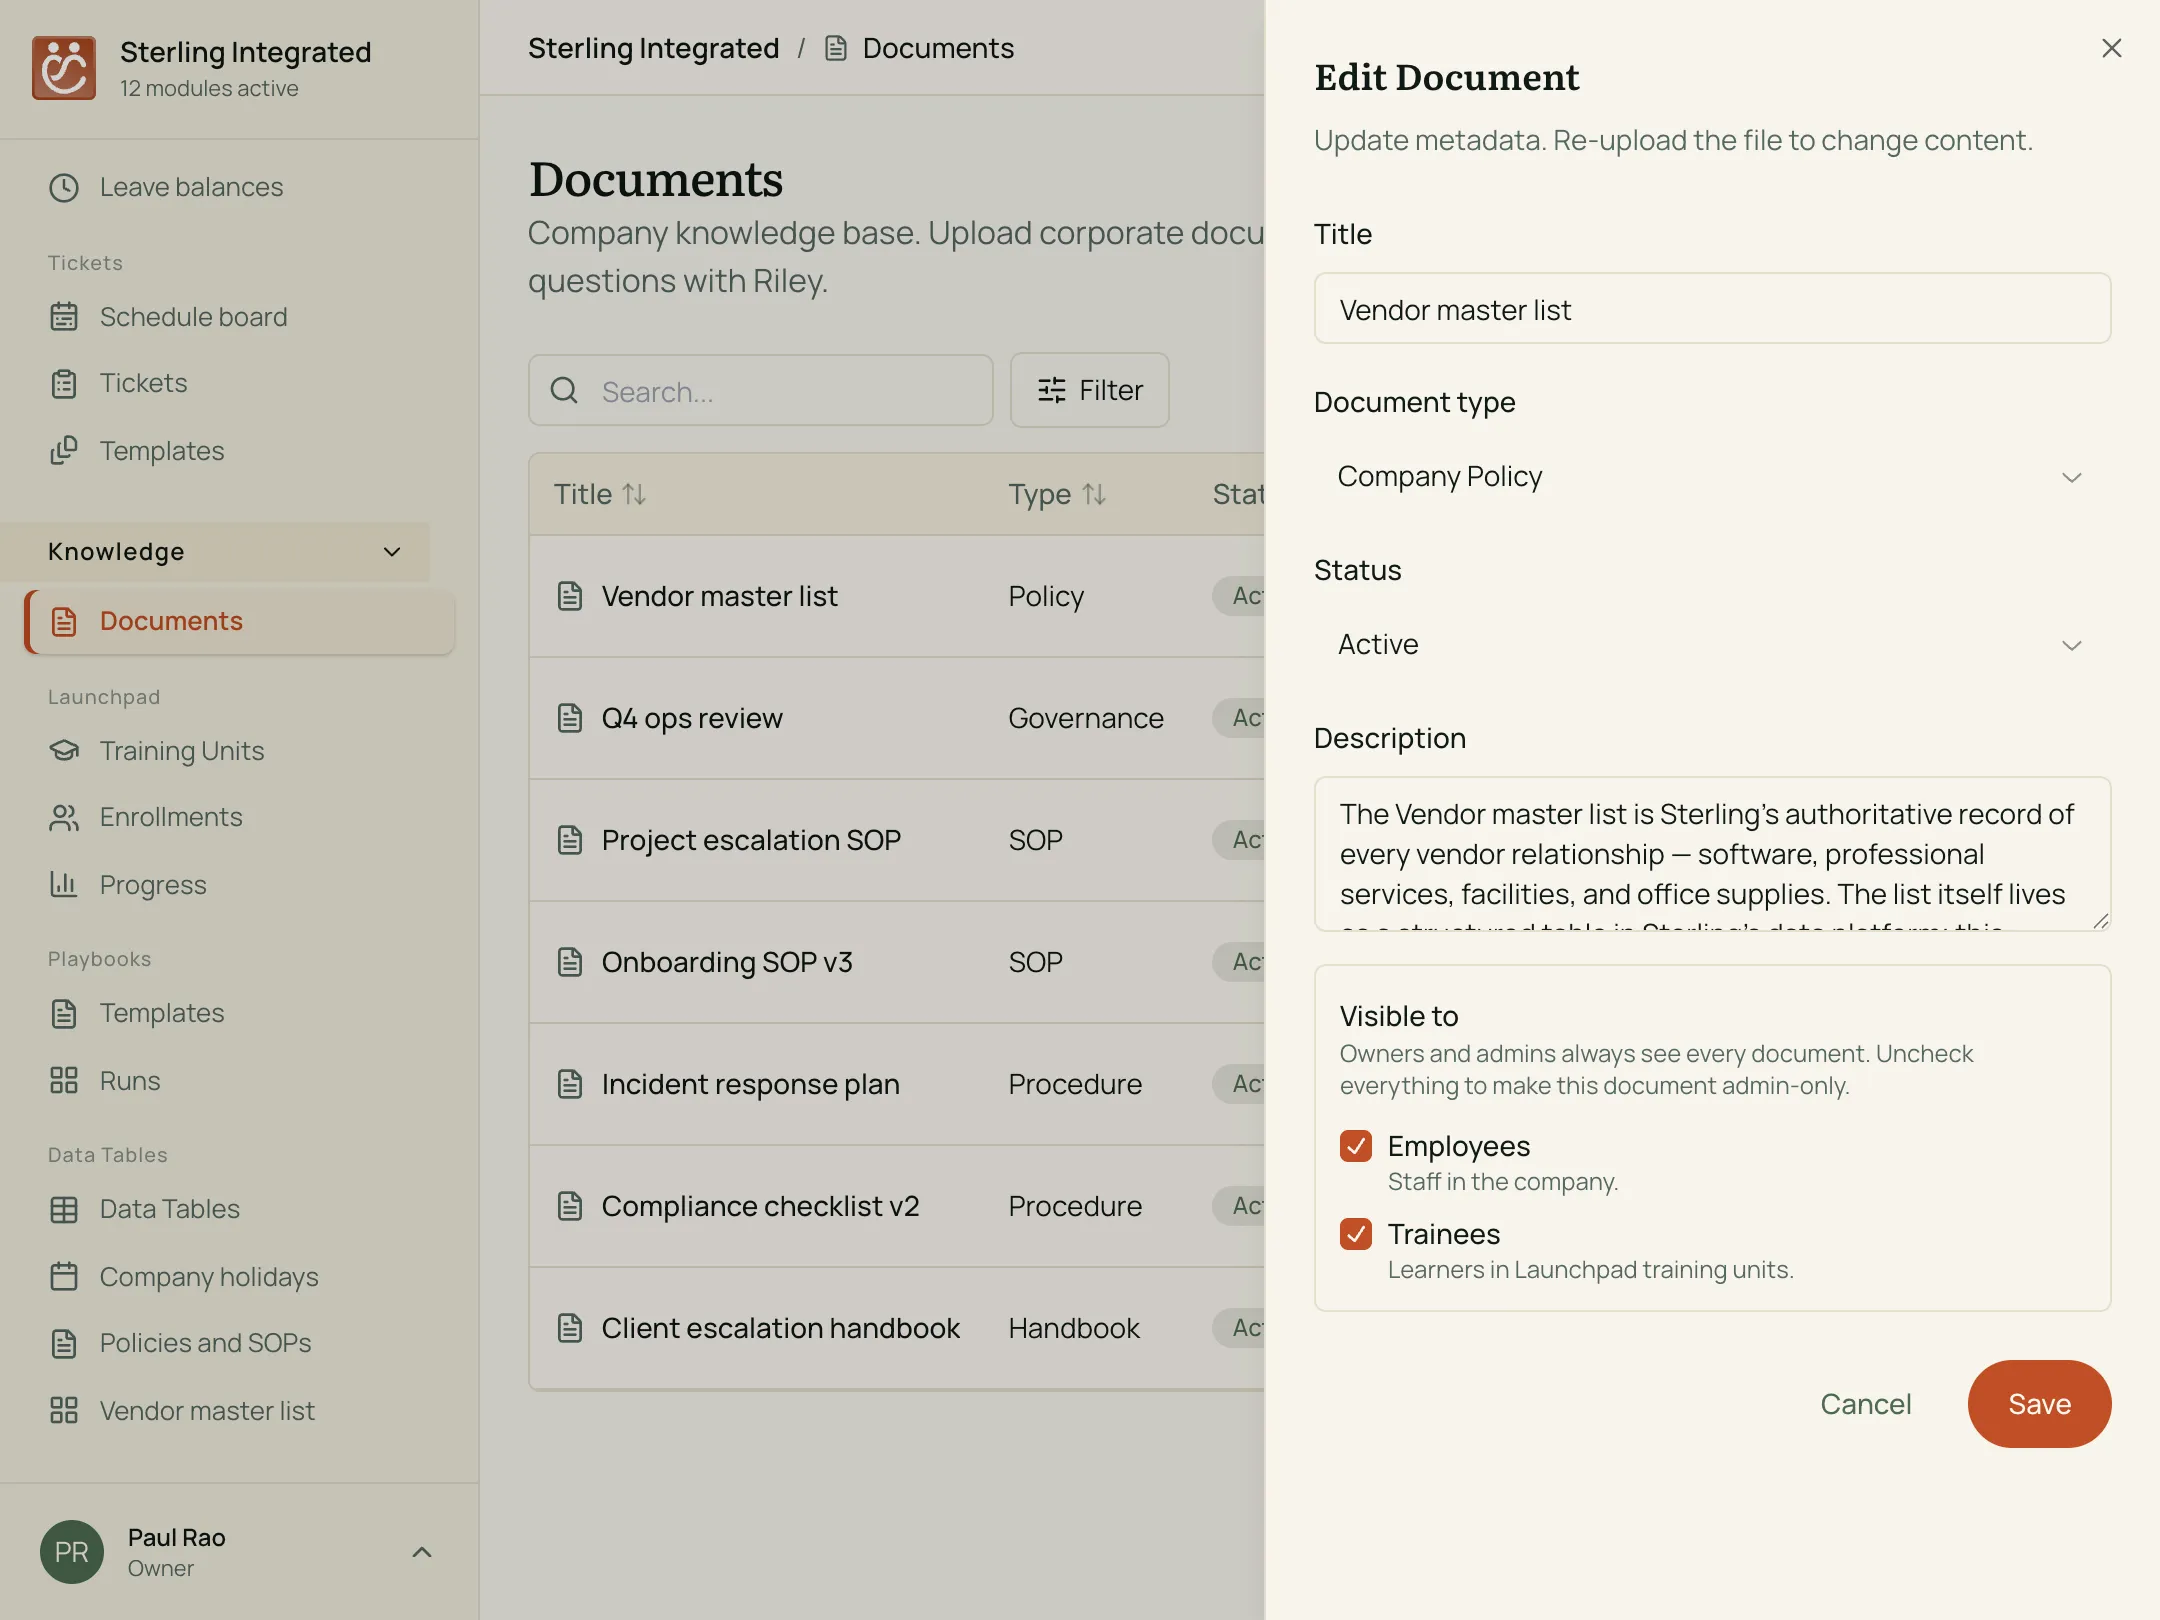Click the Filter button
2160x1620 pixels.
coord(1089,390)
